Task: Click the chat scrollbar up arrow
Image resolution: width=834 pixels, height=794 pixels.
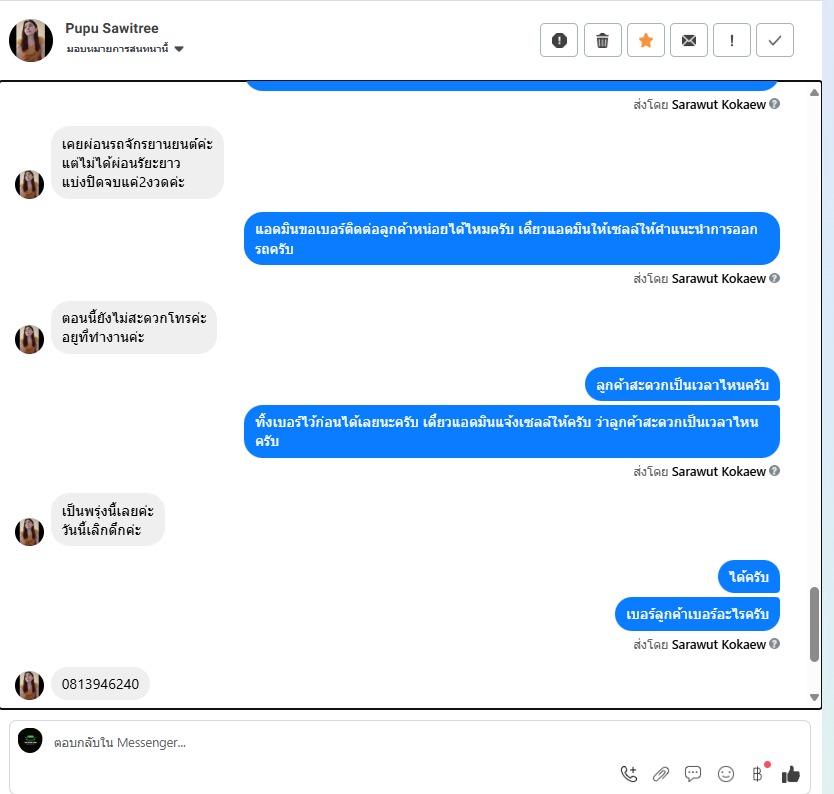Action: coord(814,93)
